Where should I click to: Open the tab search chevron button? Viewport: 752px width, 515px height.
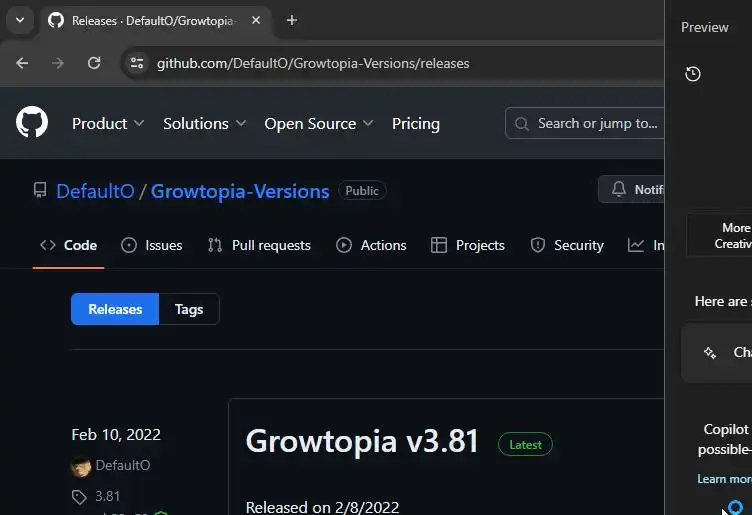click(20, 20)
